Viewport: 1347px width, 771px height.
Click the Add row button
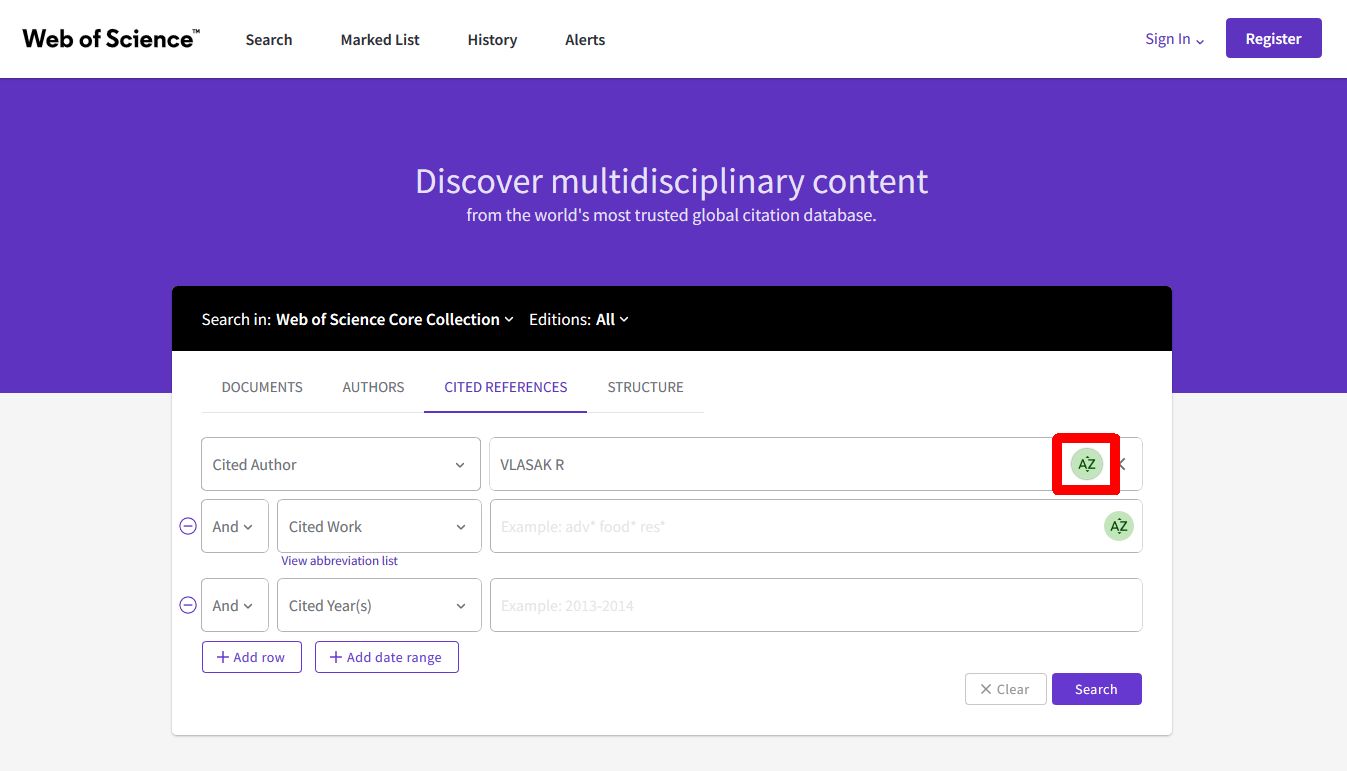pos(252,657)
